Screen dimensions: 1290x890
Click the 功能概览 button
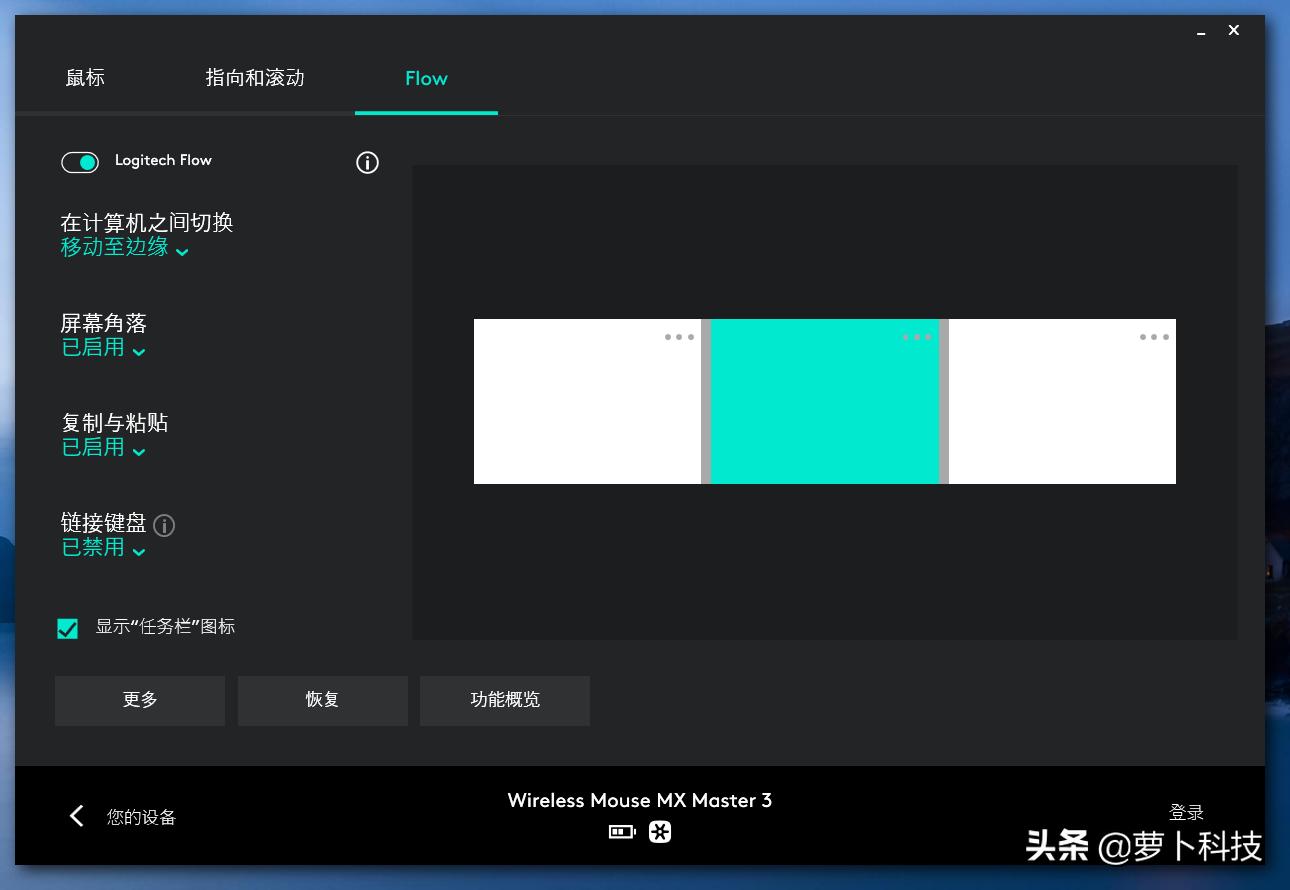(x=504, y=700)
